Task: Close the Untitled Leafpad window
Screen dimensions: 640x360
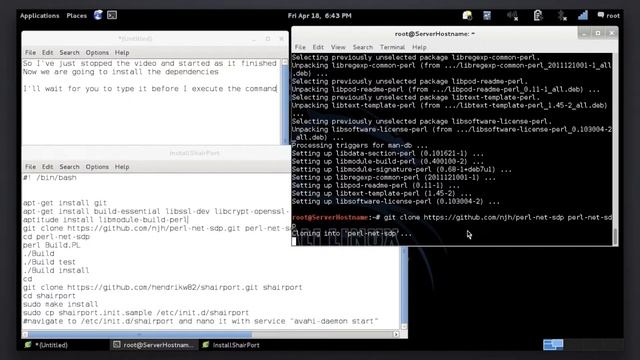Action: tap(281, 38)
